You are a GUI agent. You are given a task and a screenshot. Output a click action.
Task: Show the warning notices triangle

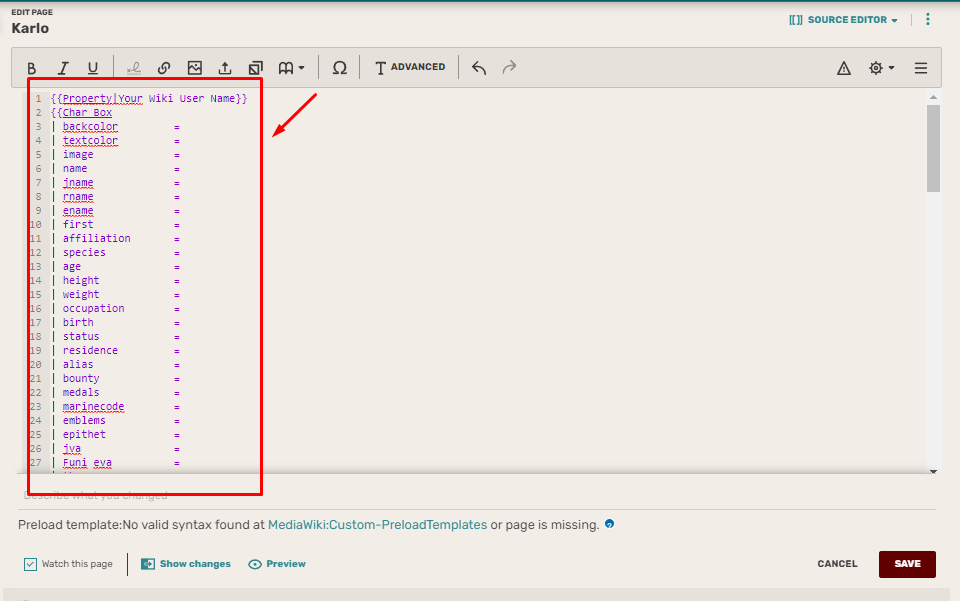coord(844,68)
